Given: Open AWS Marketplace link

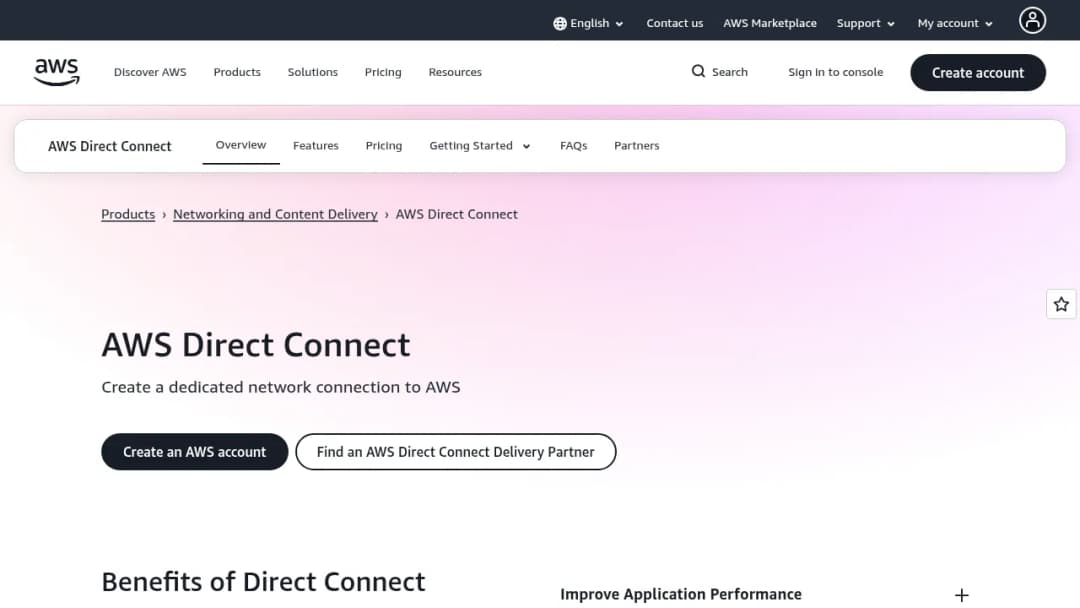Looking at the screenshot, I should coord(769,23).
